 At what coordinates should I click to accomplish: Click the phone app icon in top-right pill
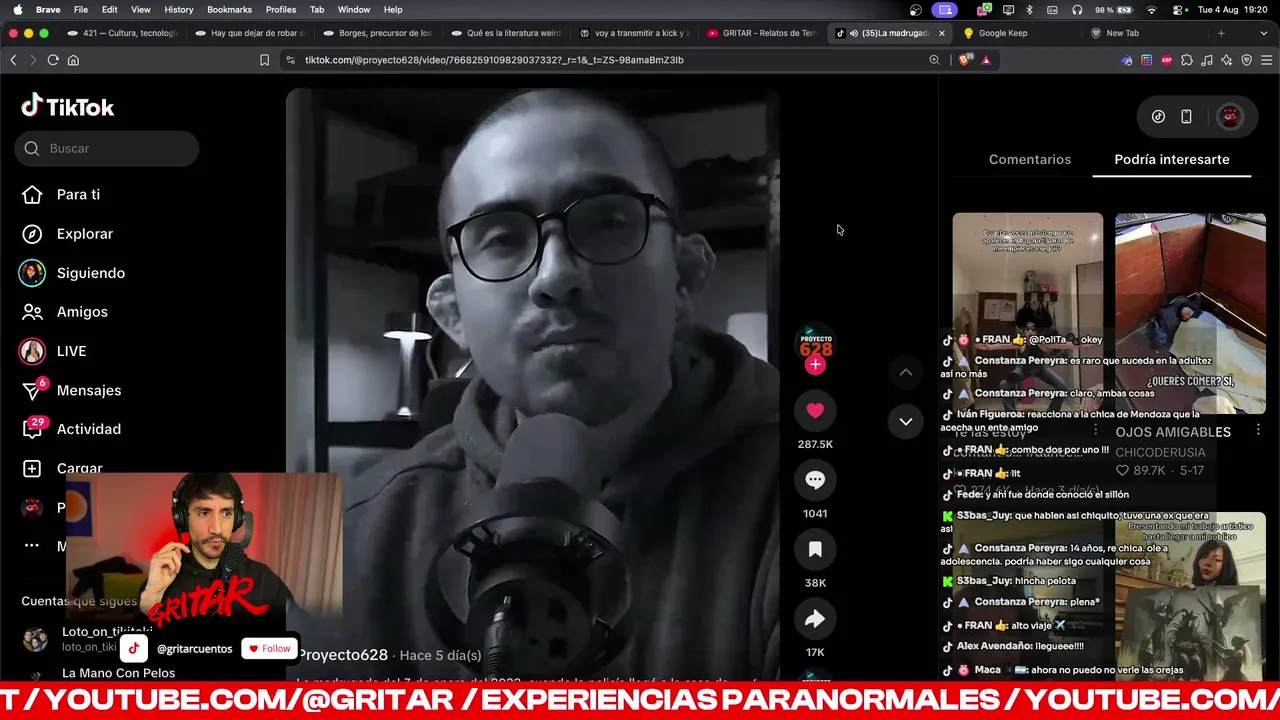click(x=1186, y=116)
